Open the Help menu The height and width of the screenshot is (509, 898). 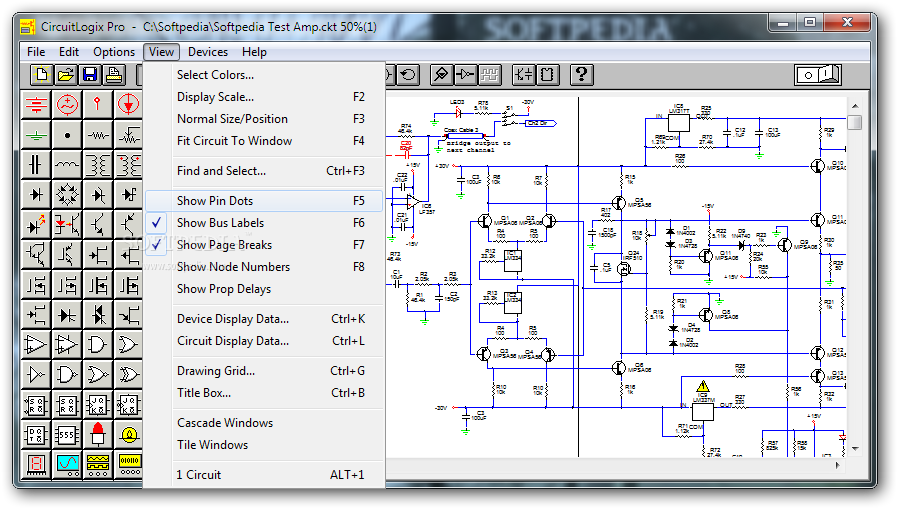click(x=254, y=52)
